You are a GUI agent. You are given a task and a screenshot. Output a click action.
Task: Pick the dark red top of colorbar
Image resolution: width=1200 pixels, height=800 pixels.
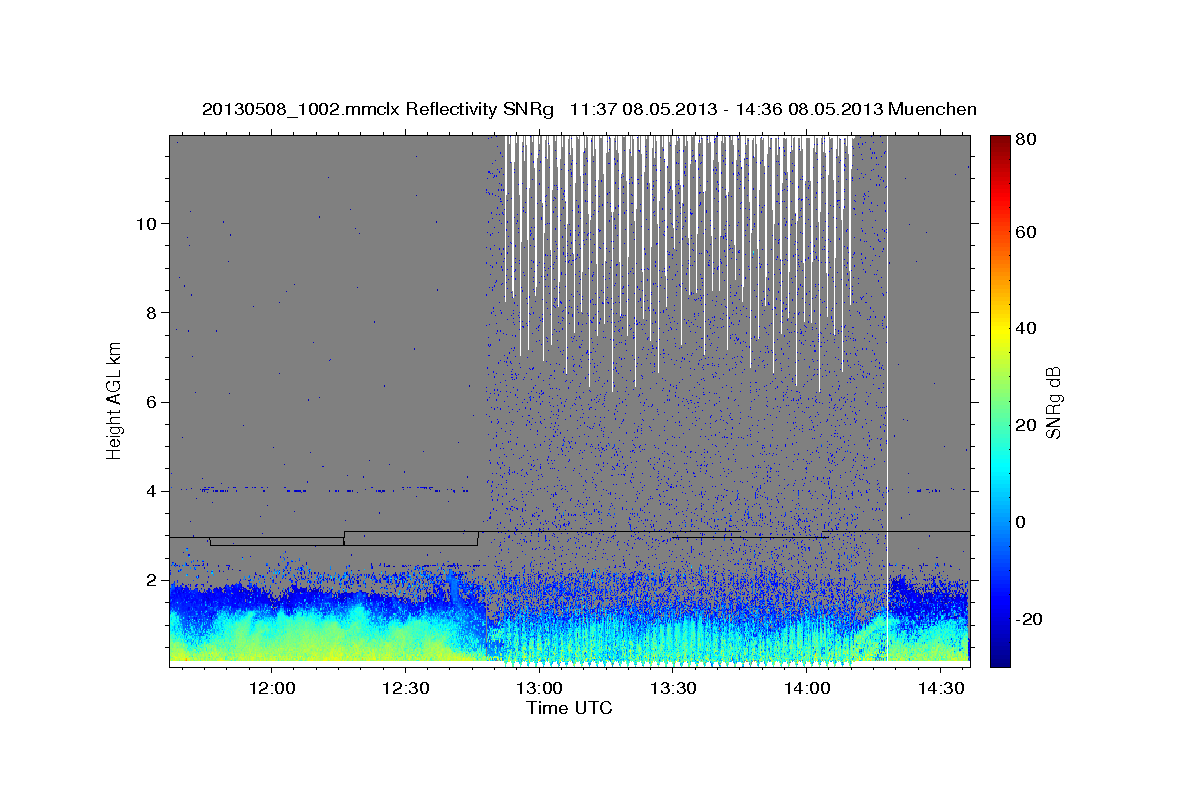(x=1000, y=142)
